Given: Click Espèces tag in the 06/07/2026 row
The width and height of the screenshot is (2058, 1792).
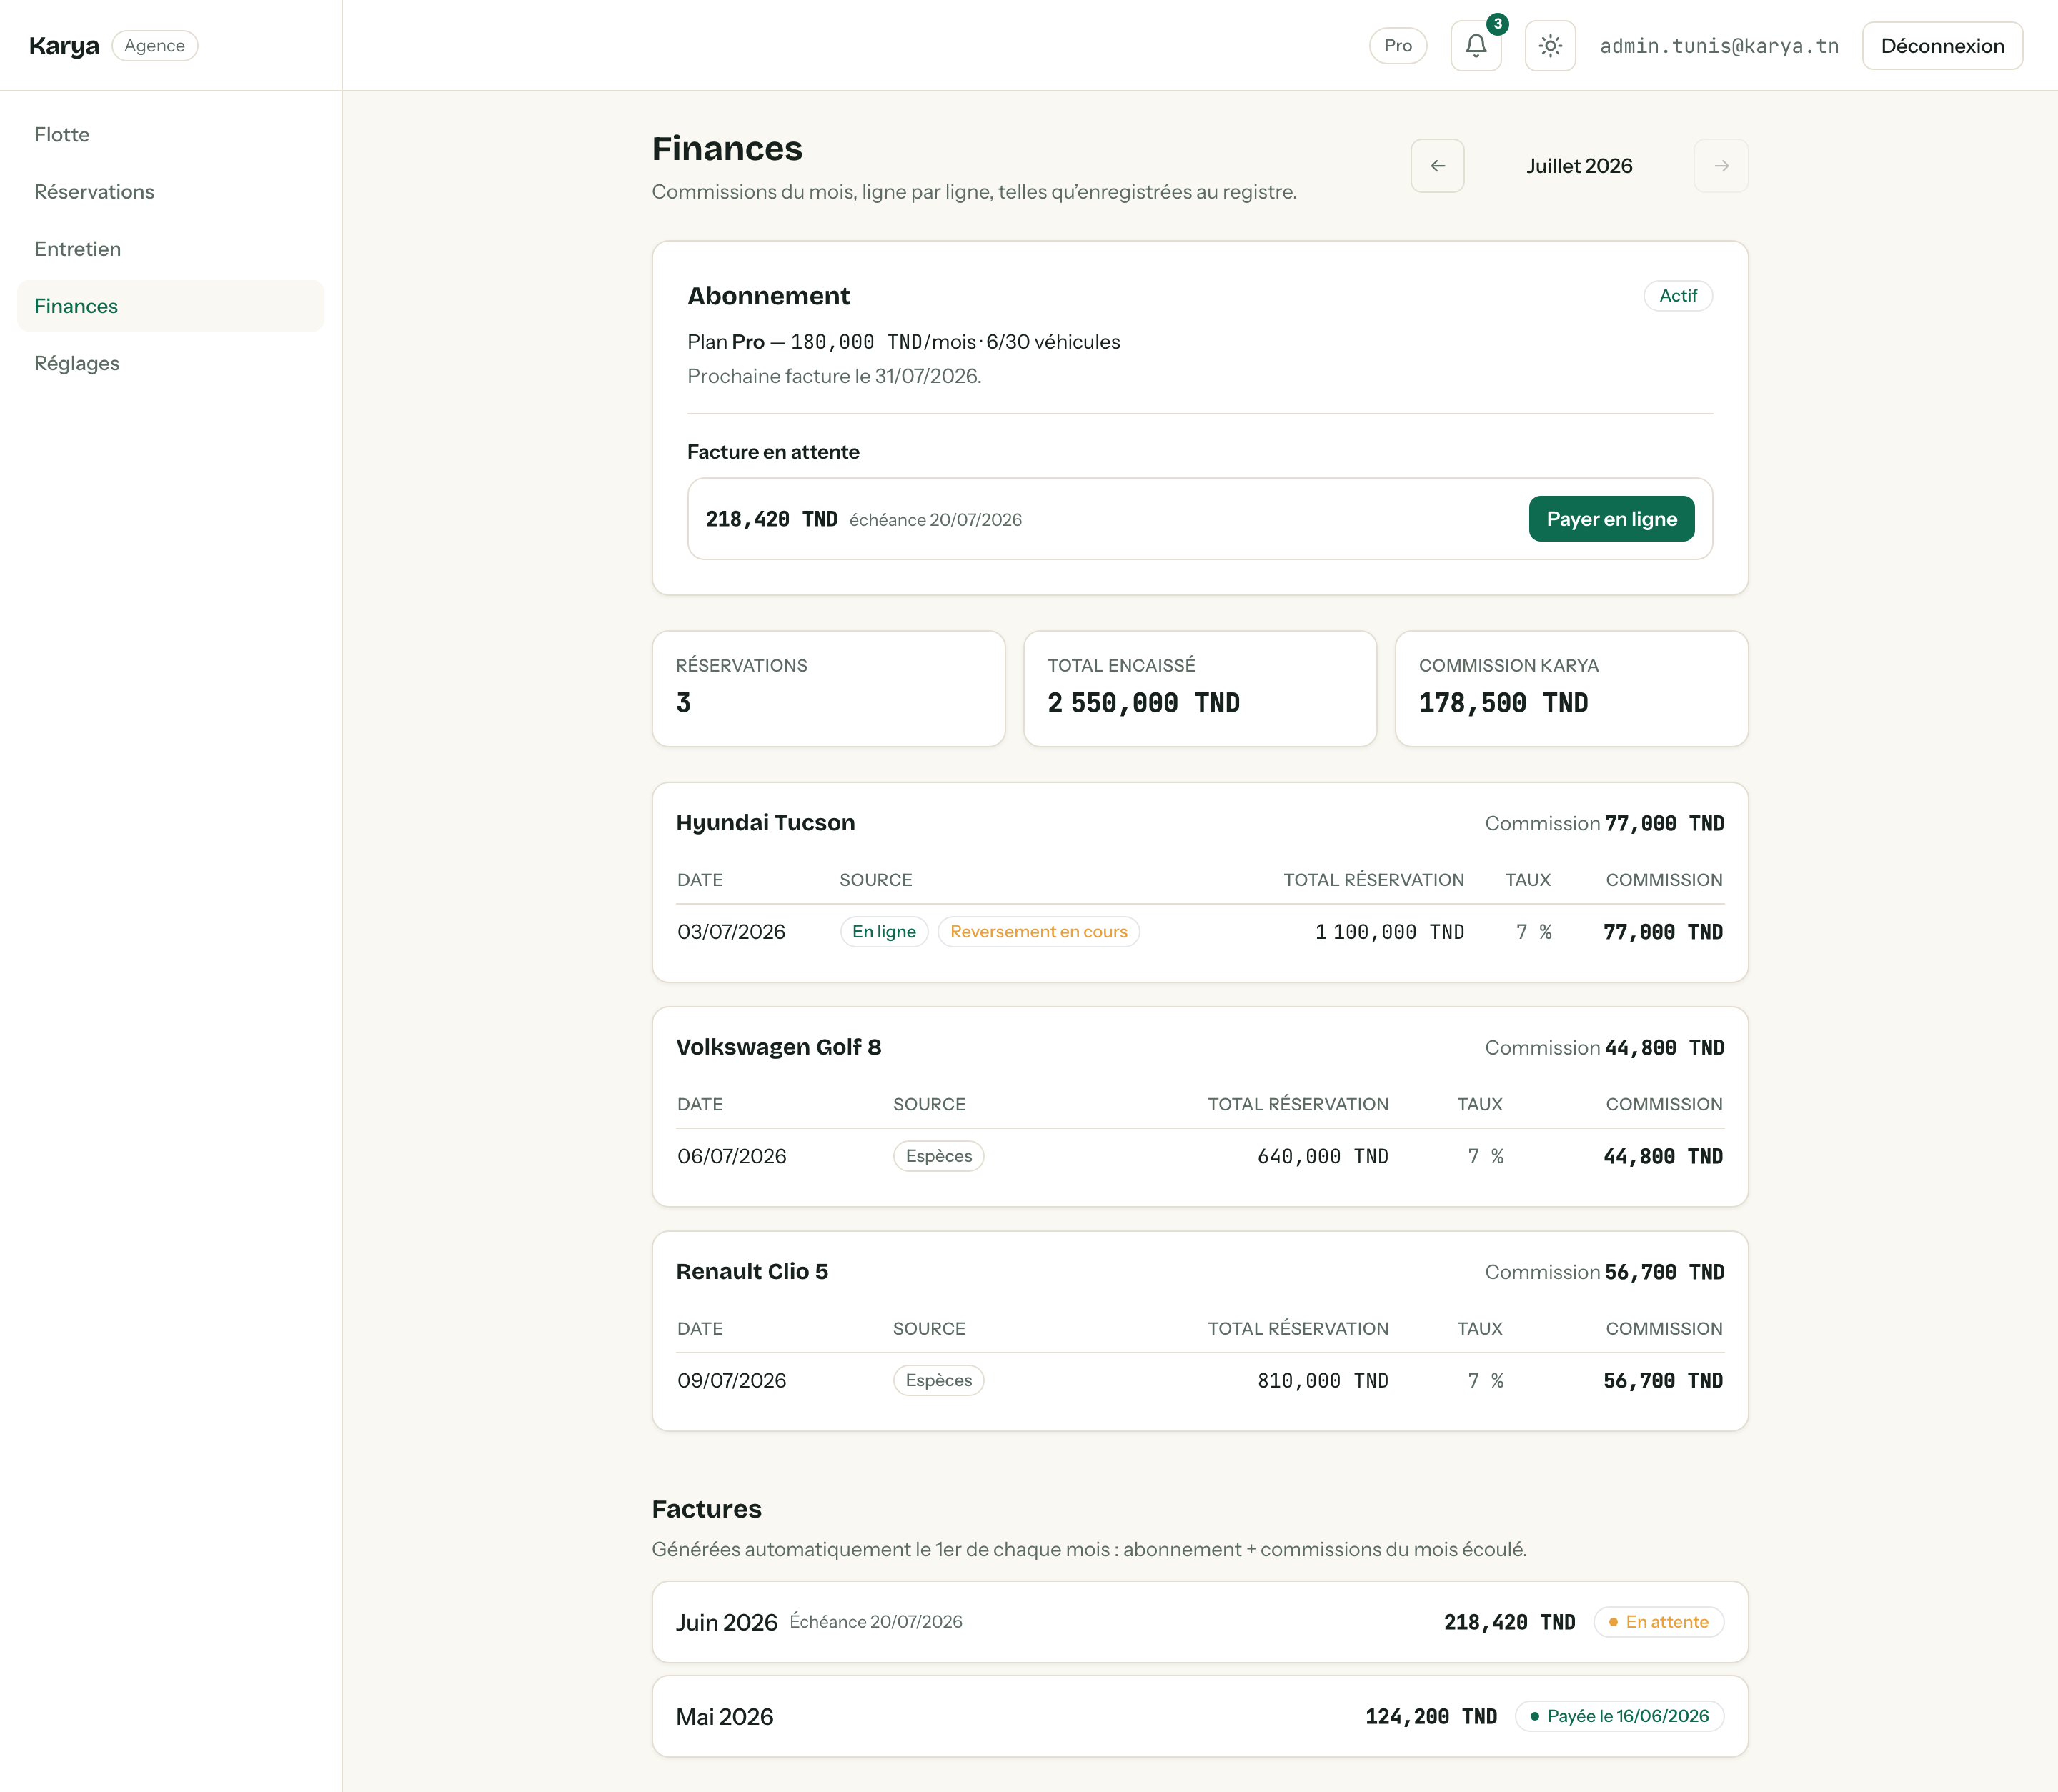Looking at the screenshot, I should pos(938,1156).
